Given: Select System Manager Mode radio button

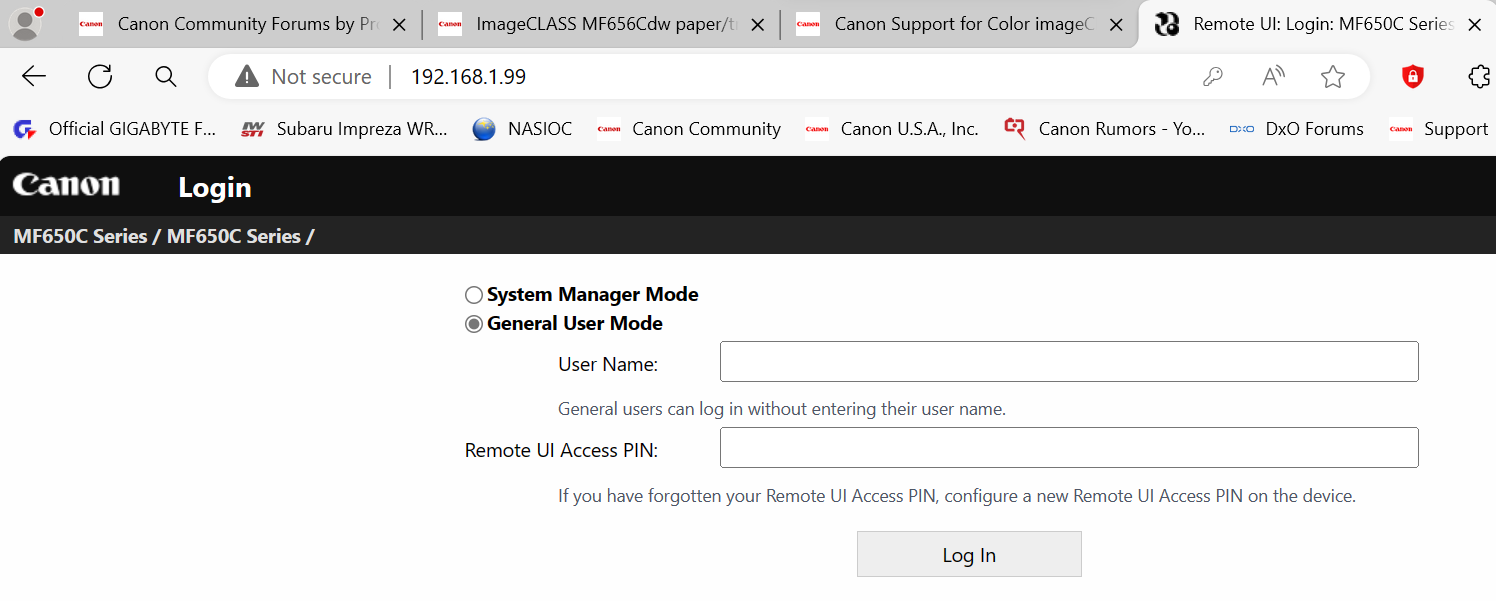Looking at the screenshot, I should tap(474, 295).
